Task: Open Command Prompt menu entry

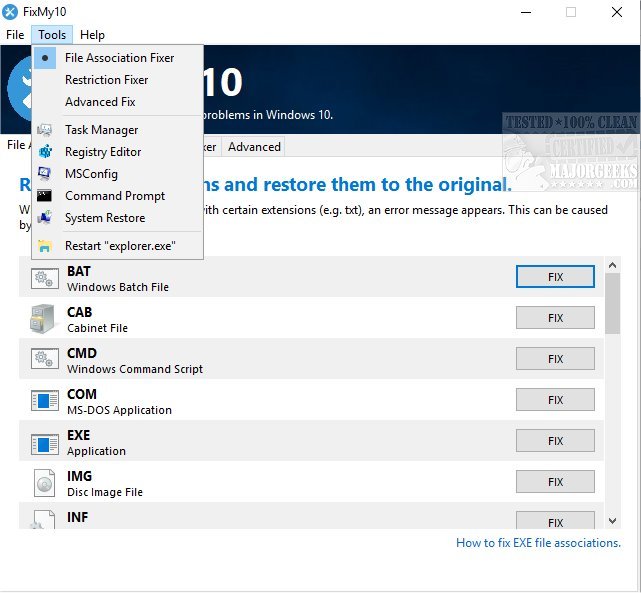Action: 117,196
